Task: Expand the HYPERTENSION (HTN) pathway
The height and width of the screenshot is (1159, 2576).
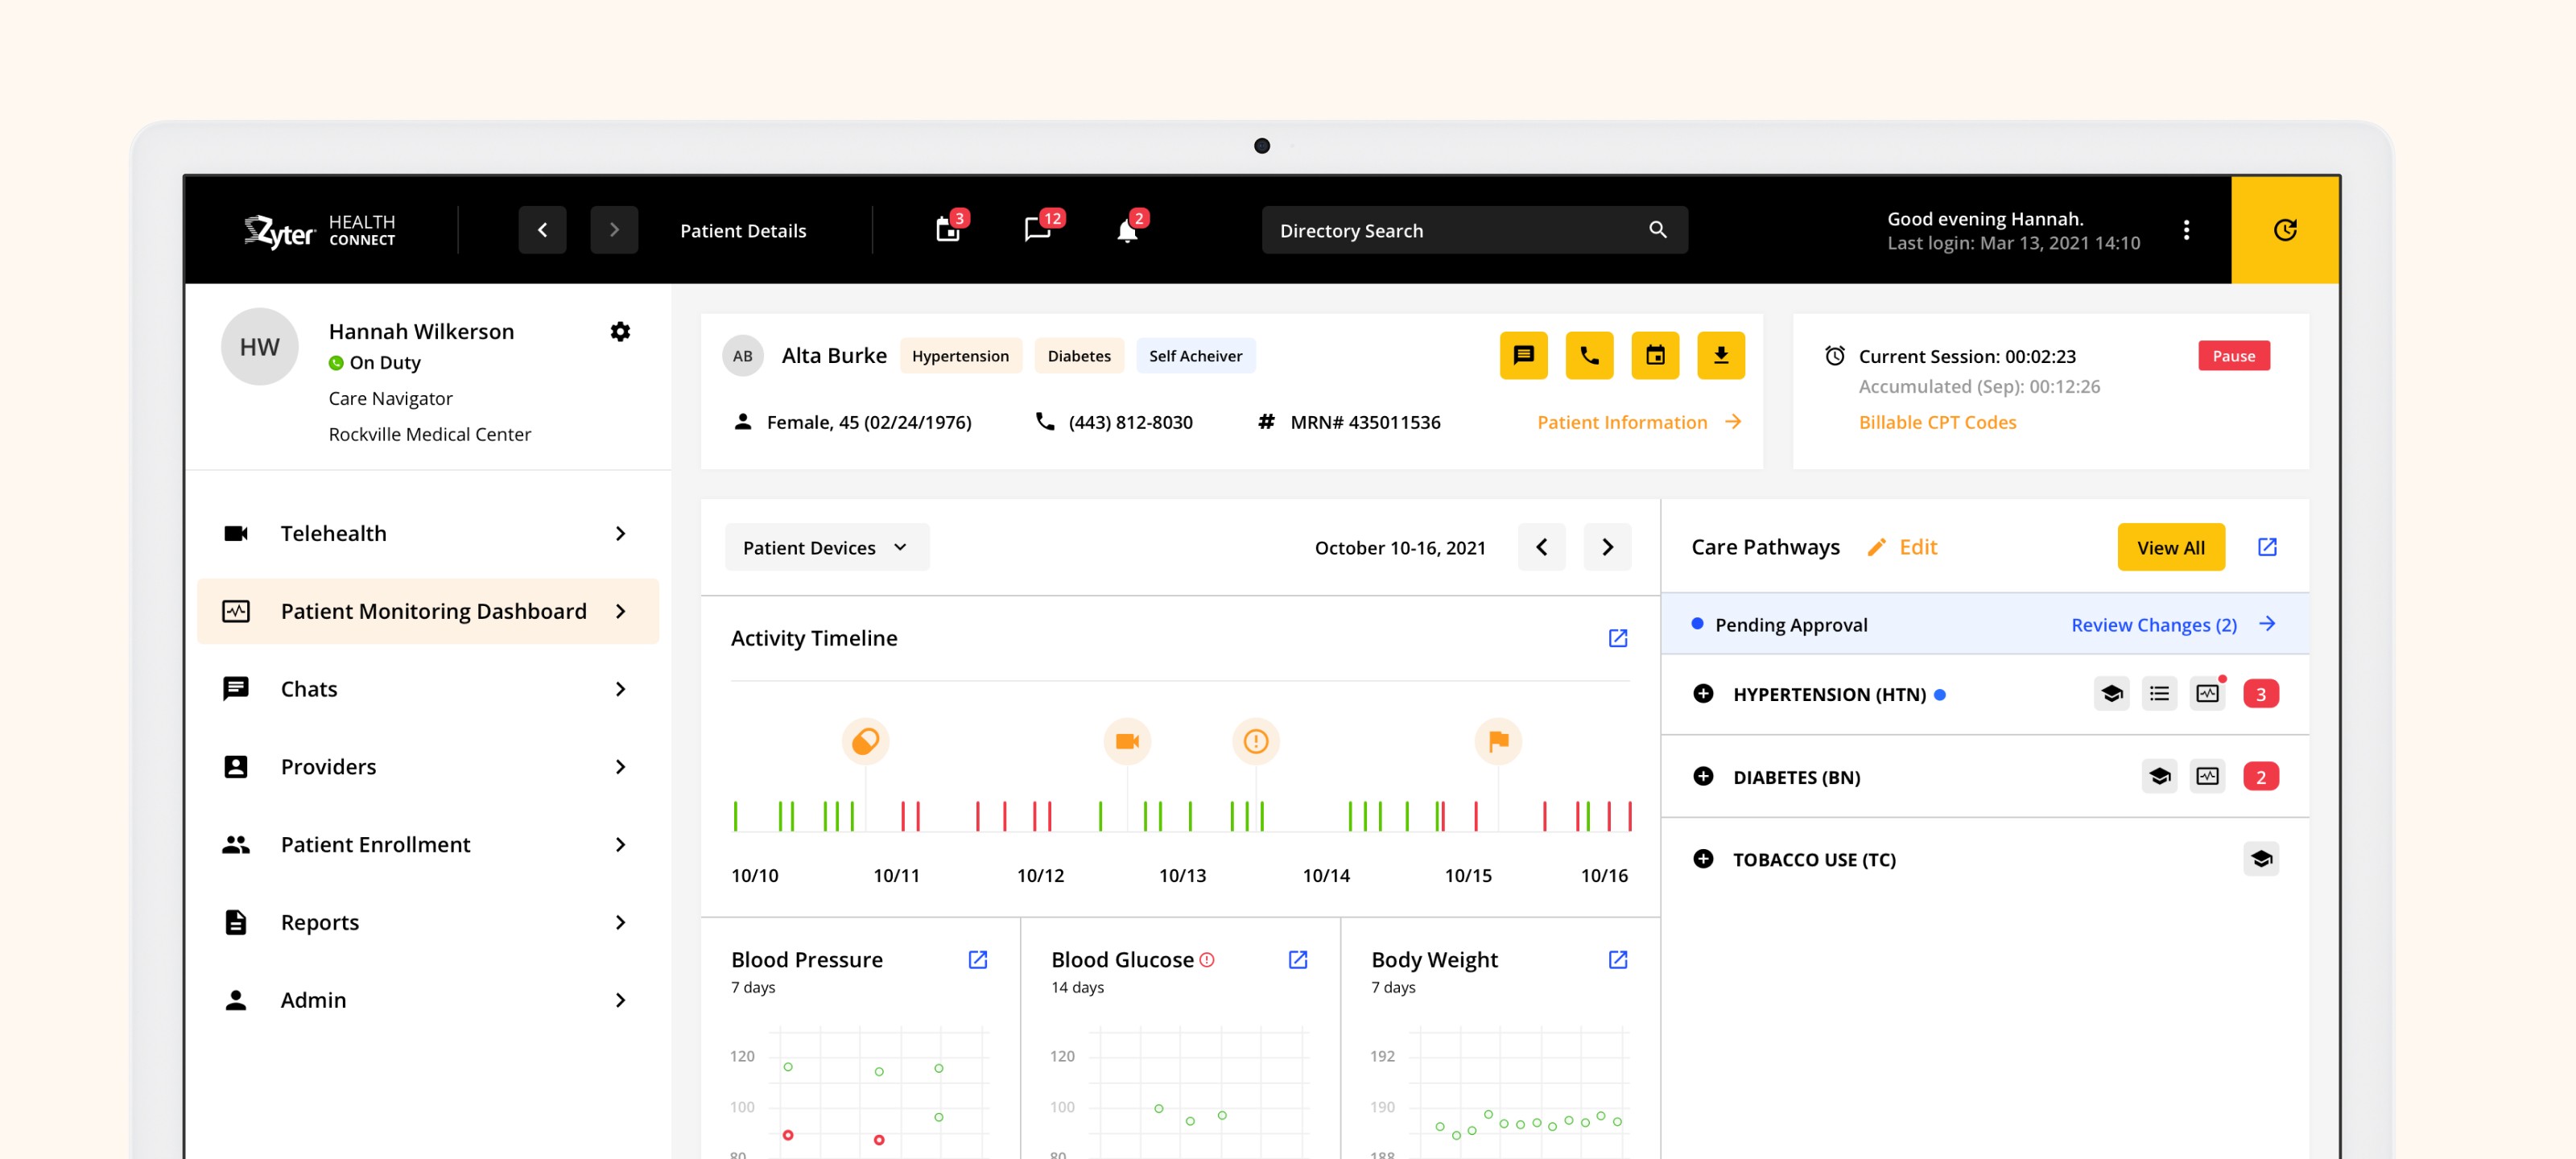Action: click(x=1703, y=694)
